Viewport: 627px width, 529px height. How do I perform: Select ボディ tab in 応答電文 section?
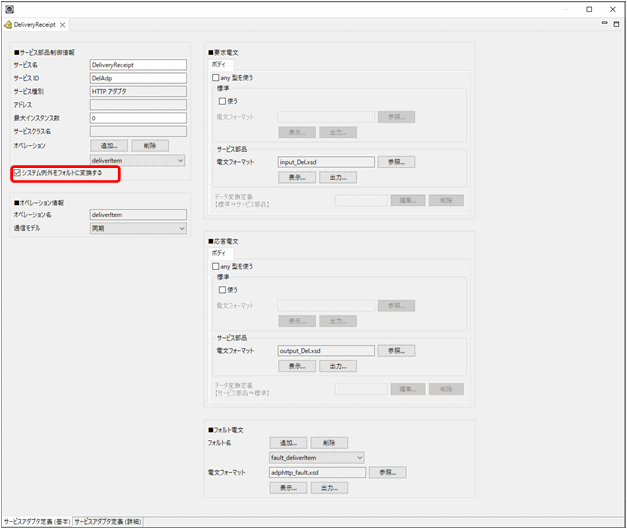pyautogui.click(x=220, y=254)
